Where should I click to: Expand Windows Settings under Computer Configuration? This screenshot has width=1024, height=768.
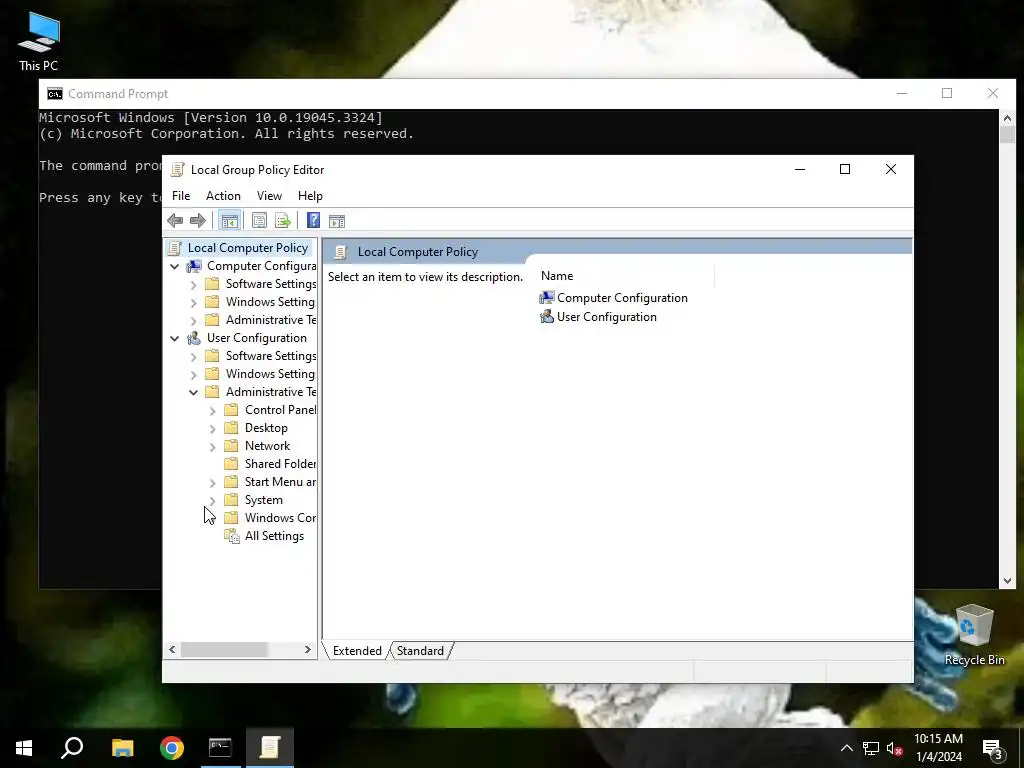(193, 302)
